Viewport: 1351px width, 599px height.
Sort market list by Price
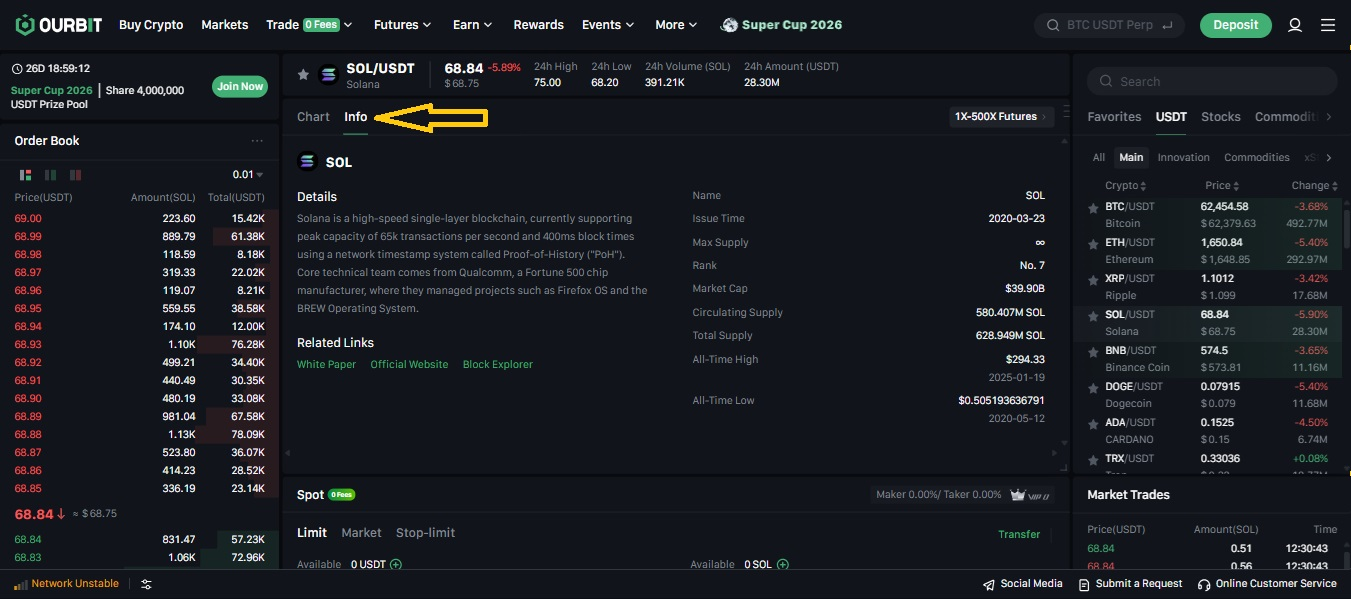point(1222,186)
